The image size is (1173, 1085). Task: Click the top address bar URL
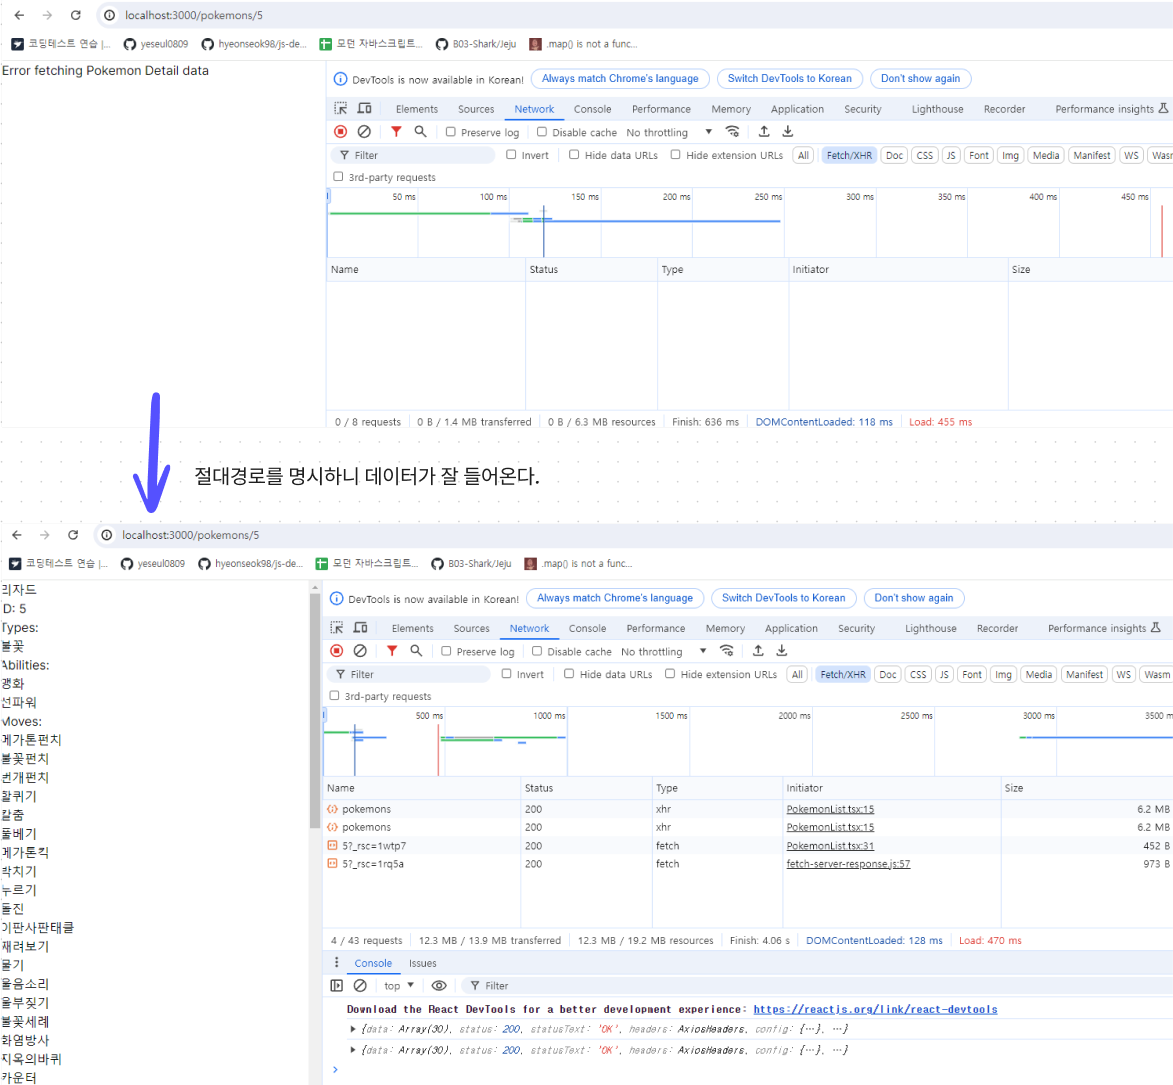coord(194,15)
